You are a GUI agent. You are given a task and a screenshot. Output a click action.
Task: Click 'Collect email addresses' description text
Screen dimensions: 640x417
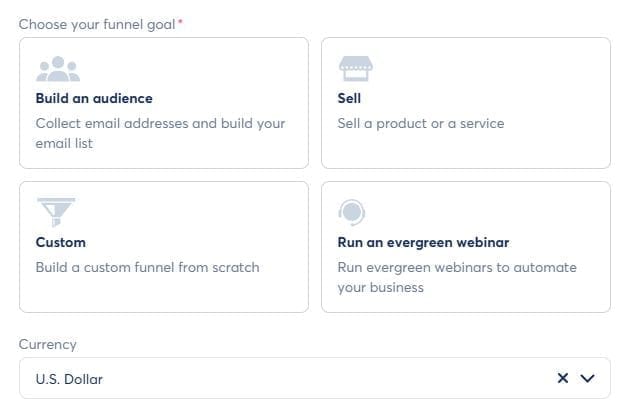point(160,124)
